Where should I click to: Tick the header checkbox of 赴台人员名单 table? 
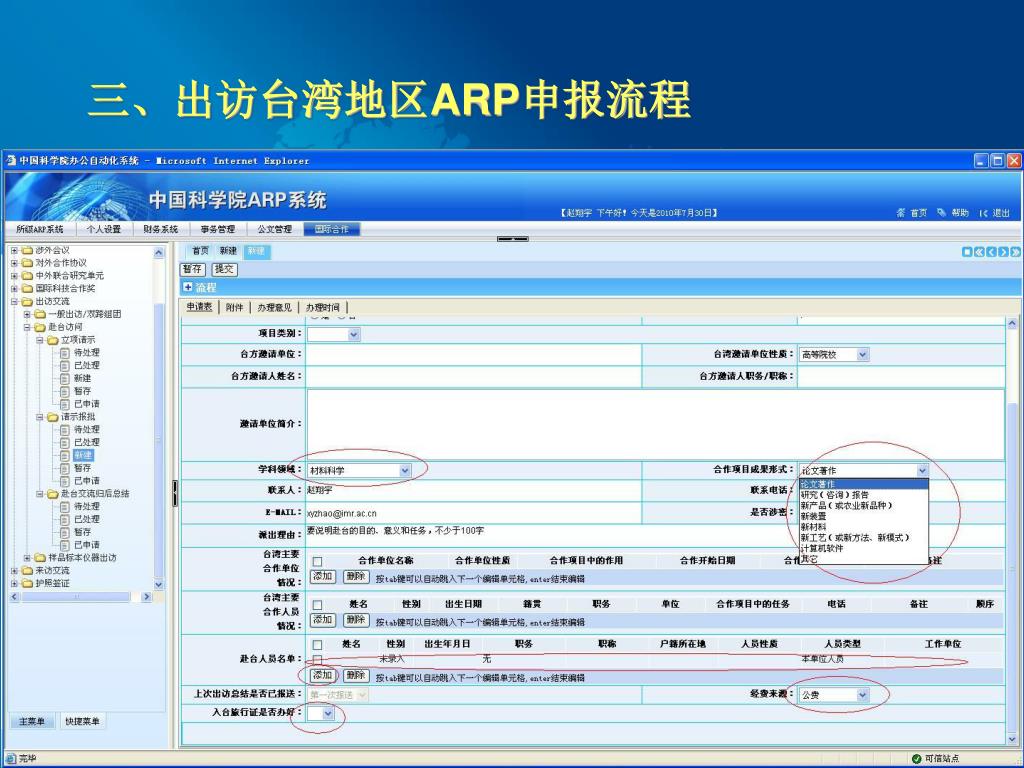[x=317, y=645]
